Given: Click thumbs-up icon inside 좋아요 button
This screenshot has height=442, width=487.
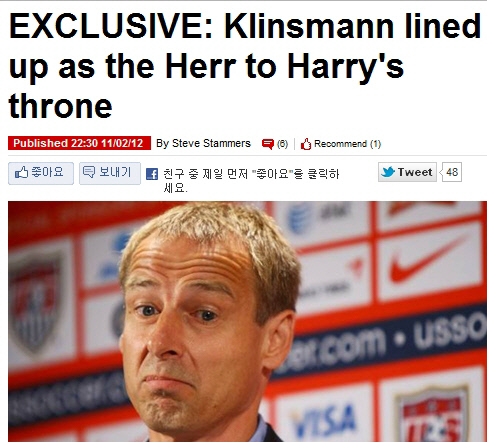Looking at the screenshot, I should pos(21,172).
